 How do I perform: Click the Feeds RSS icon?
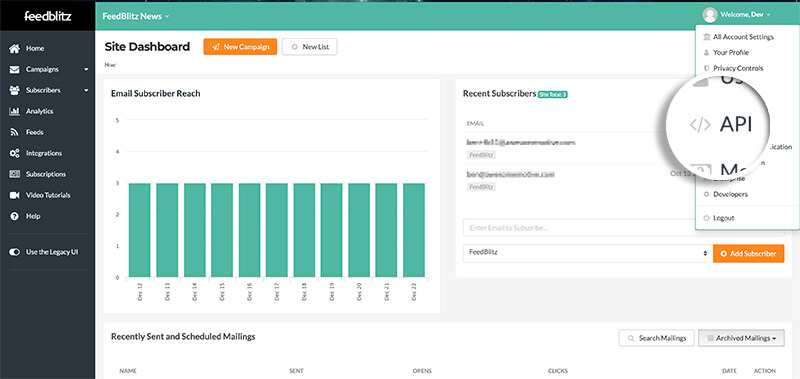(x=15, y=132)
